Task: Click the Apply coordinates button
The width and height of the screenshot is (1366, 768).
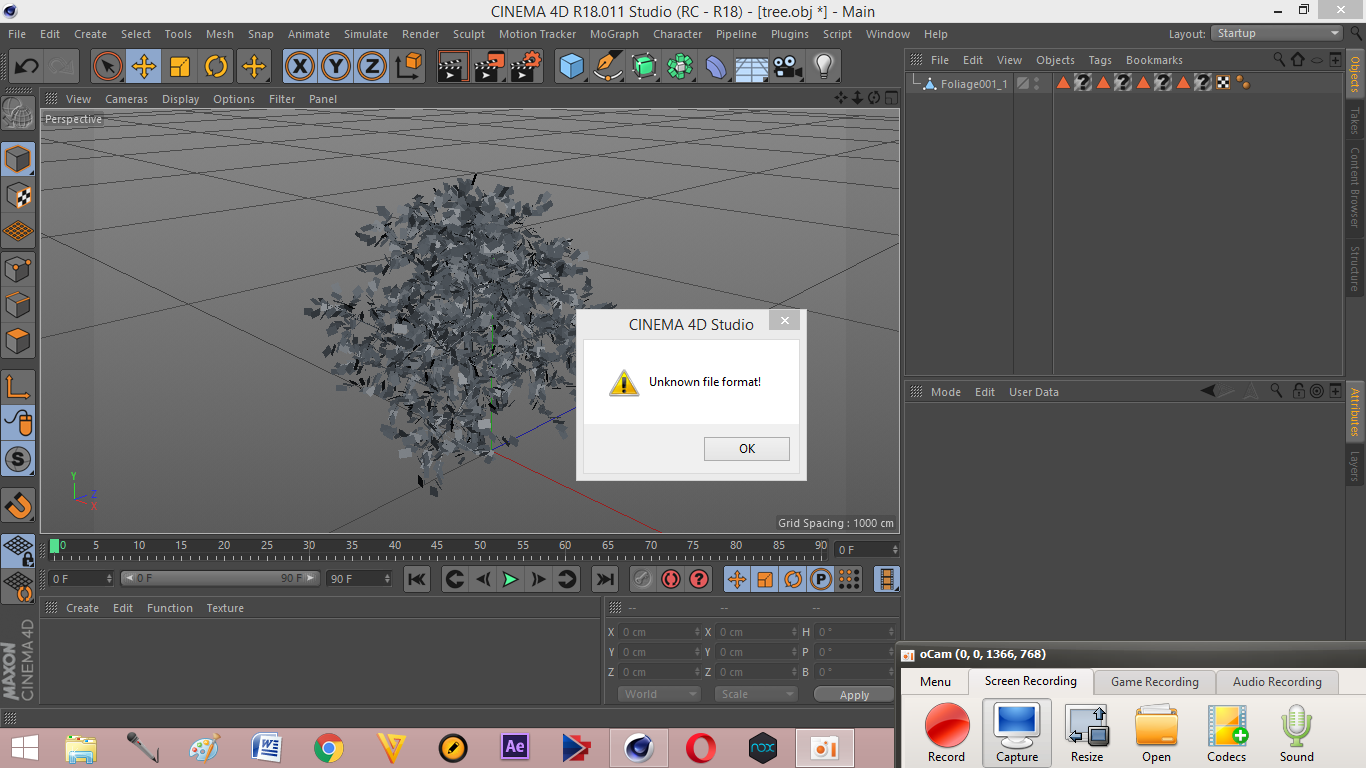Action: point(854,694)
